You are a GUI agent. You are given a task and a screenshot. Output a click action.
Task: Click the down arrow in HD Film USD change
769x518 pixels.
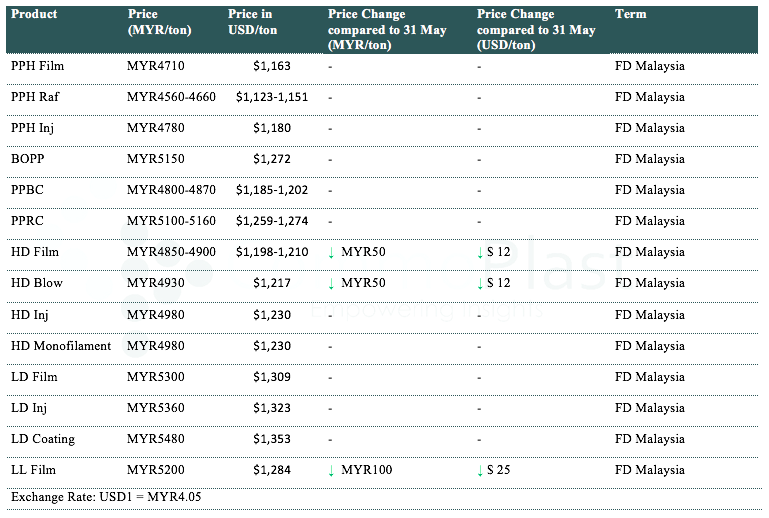point(481,252)
